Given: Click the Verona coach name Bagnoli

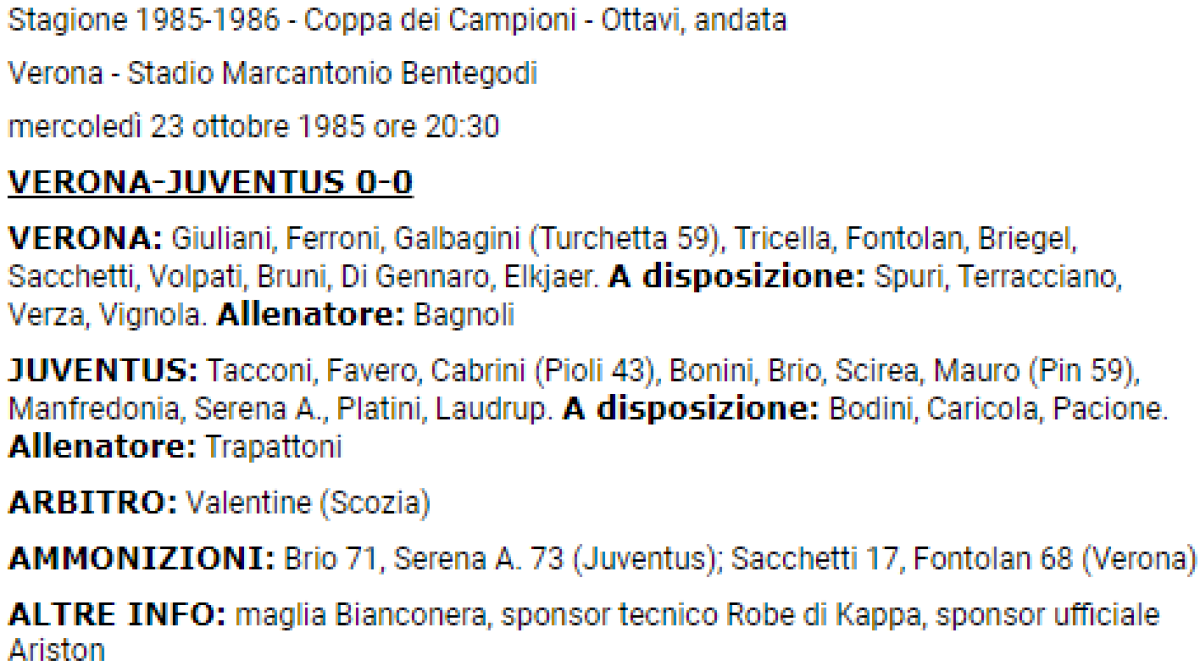Looking at the screenshot, I should point(467,315).
